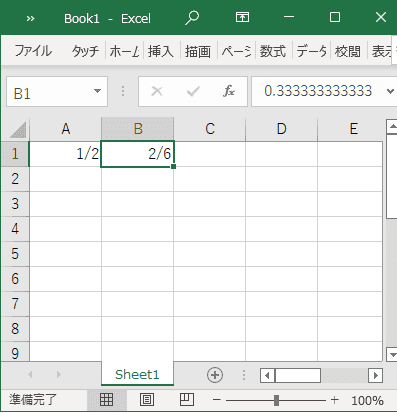Image resolution: width=397 pixels, height=413 pixels.
Task: Switch to Page Break Preview icon
Action: [187, 399]
